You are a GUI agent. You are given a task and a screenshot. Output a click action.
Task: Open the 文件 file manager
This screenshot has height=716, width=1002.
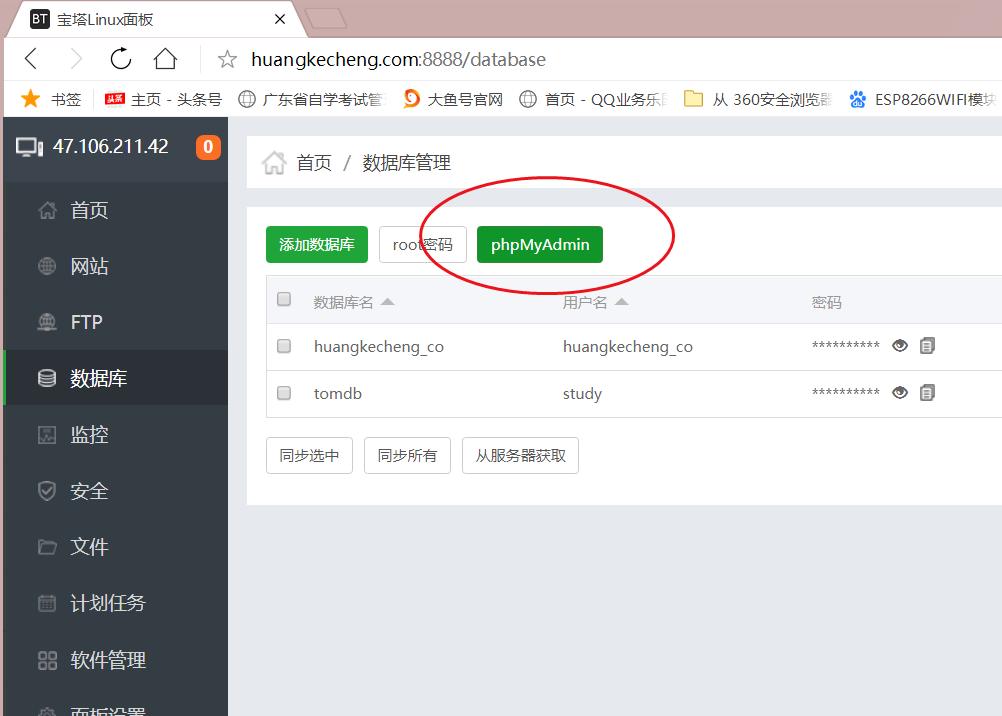(90, 546)
